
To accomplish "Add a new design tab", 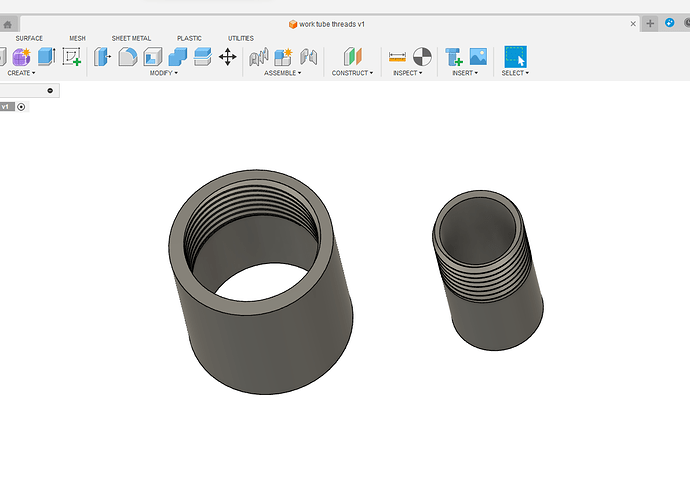I will pyautogui.click(x=650, y=24).
